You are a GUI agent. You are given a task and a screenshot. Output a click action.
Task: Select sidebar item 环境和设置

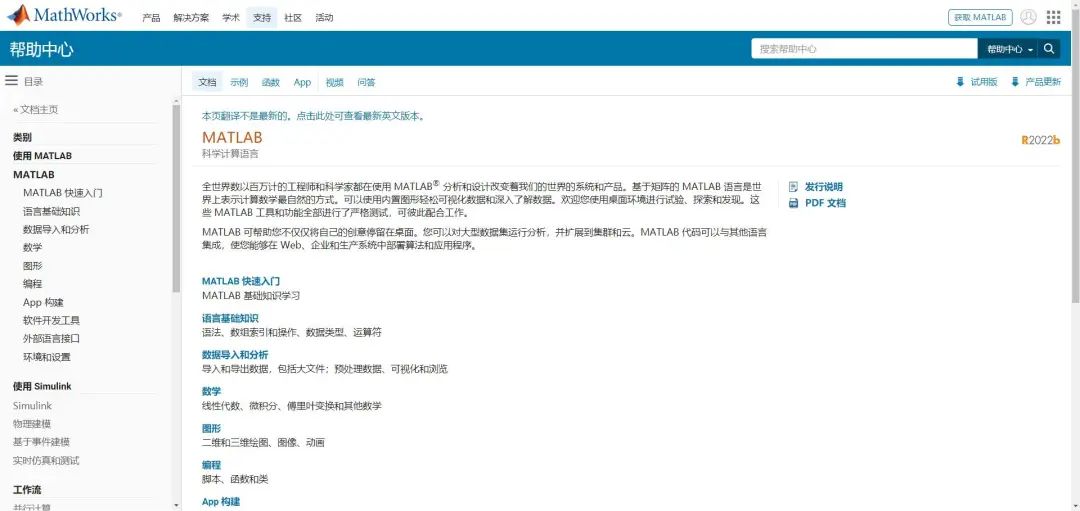[47, 357]
